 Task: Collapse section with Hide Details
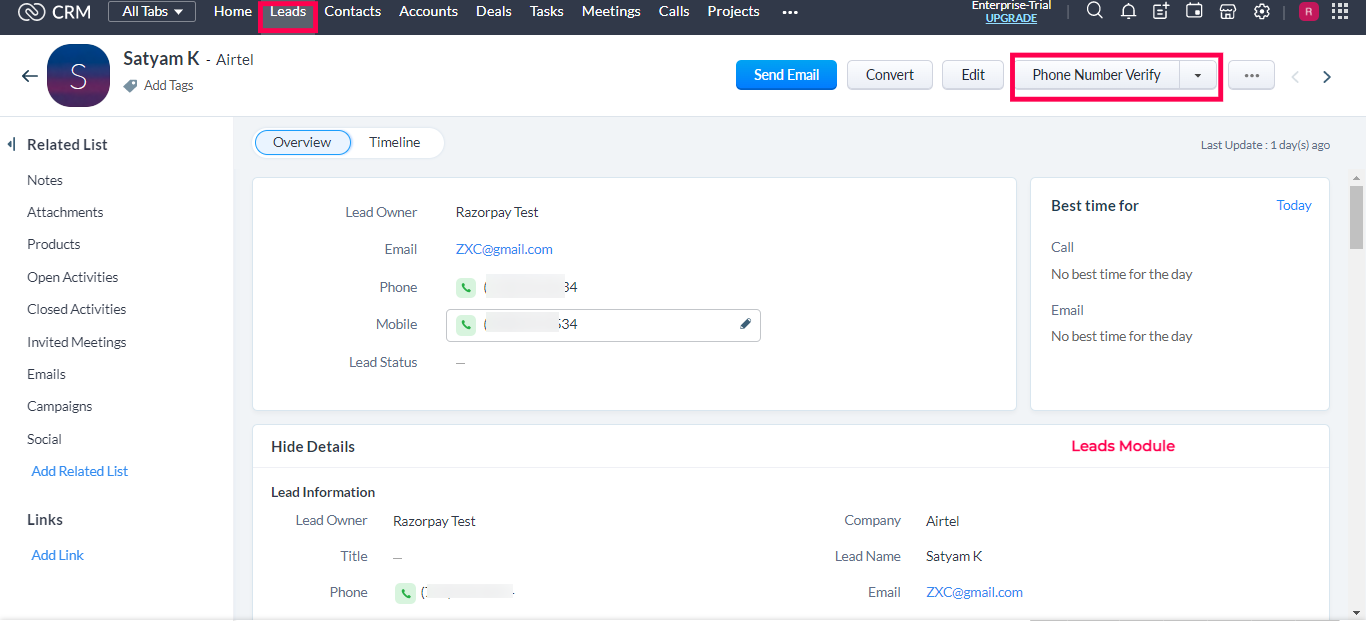[x=313, y=447]
